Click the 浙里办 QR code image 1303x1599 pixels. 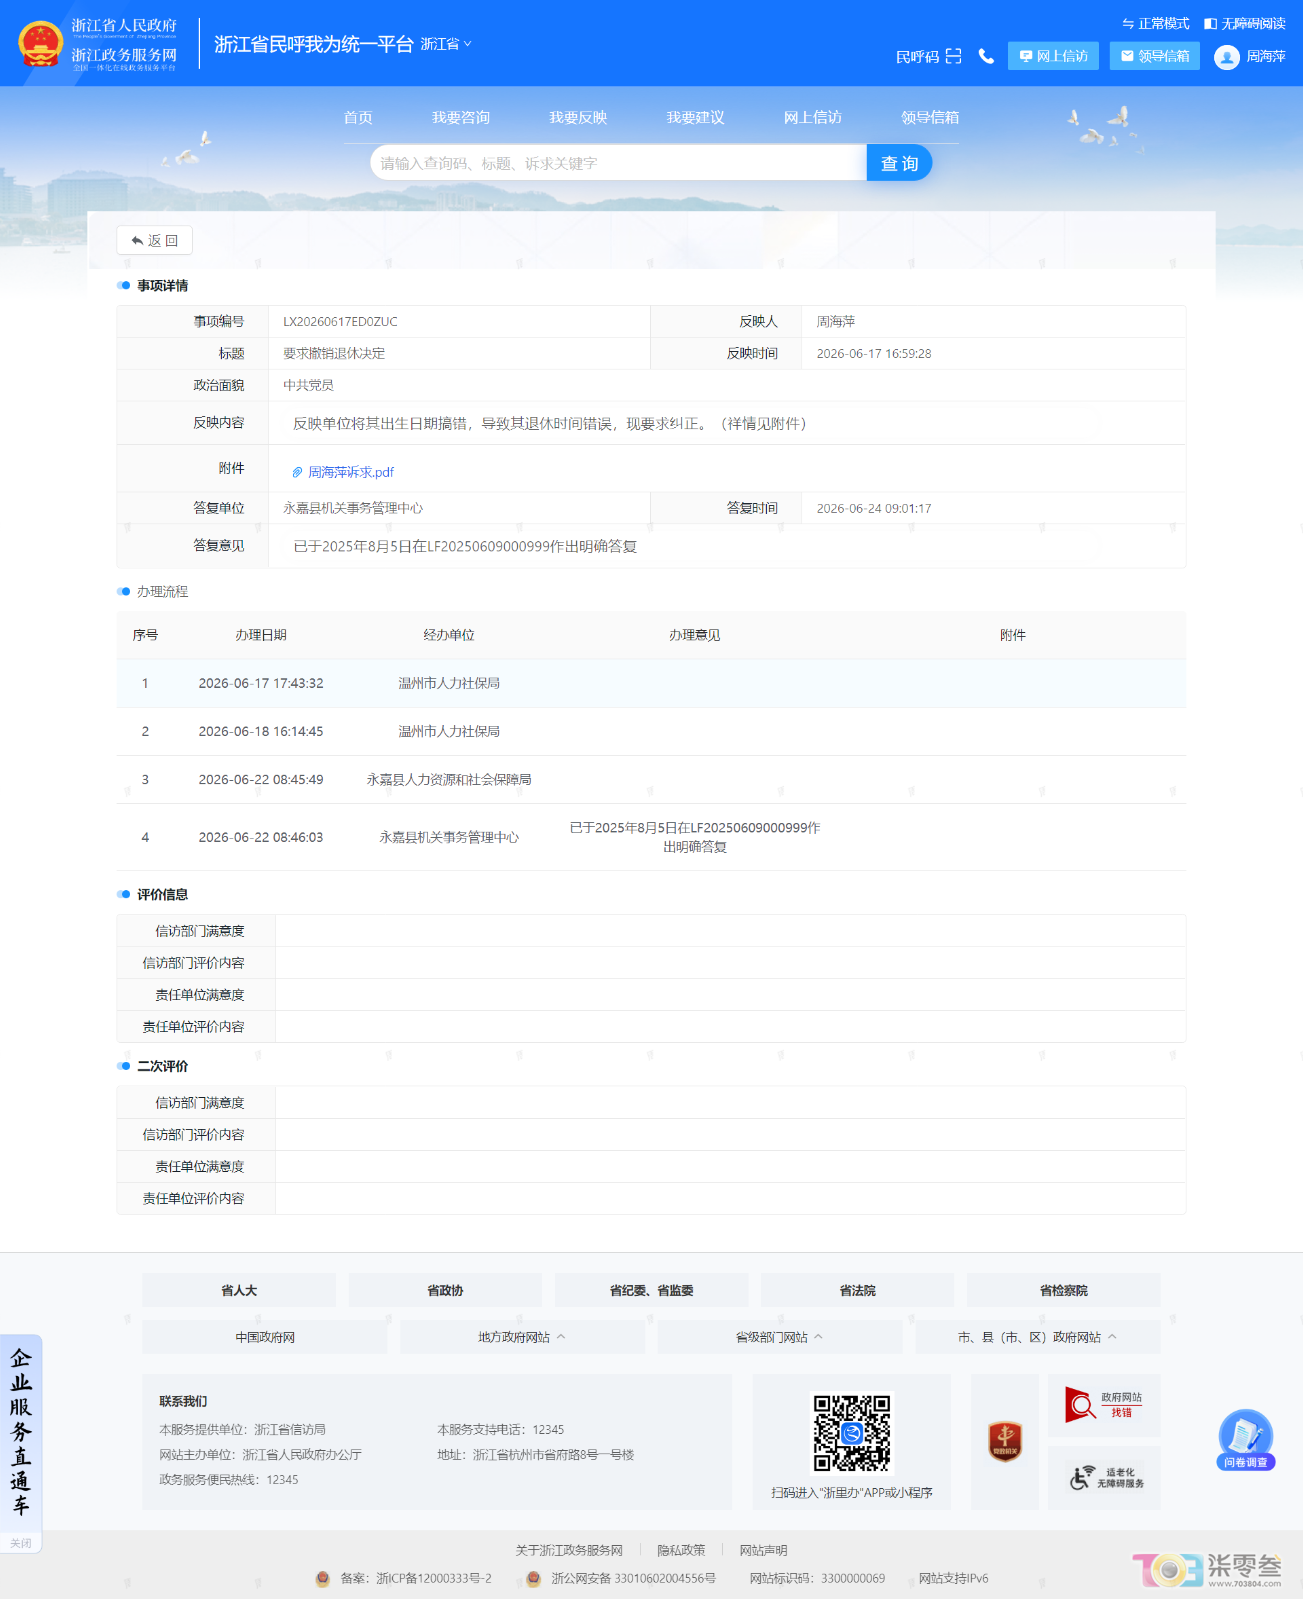pos(852,1433)
